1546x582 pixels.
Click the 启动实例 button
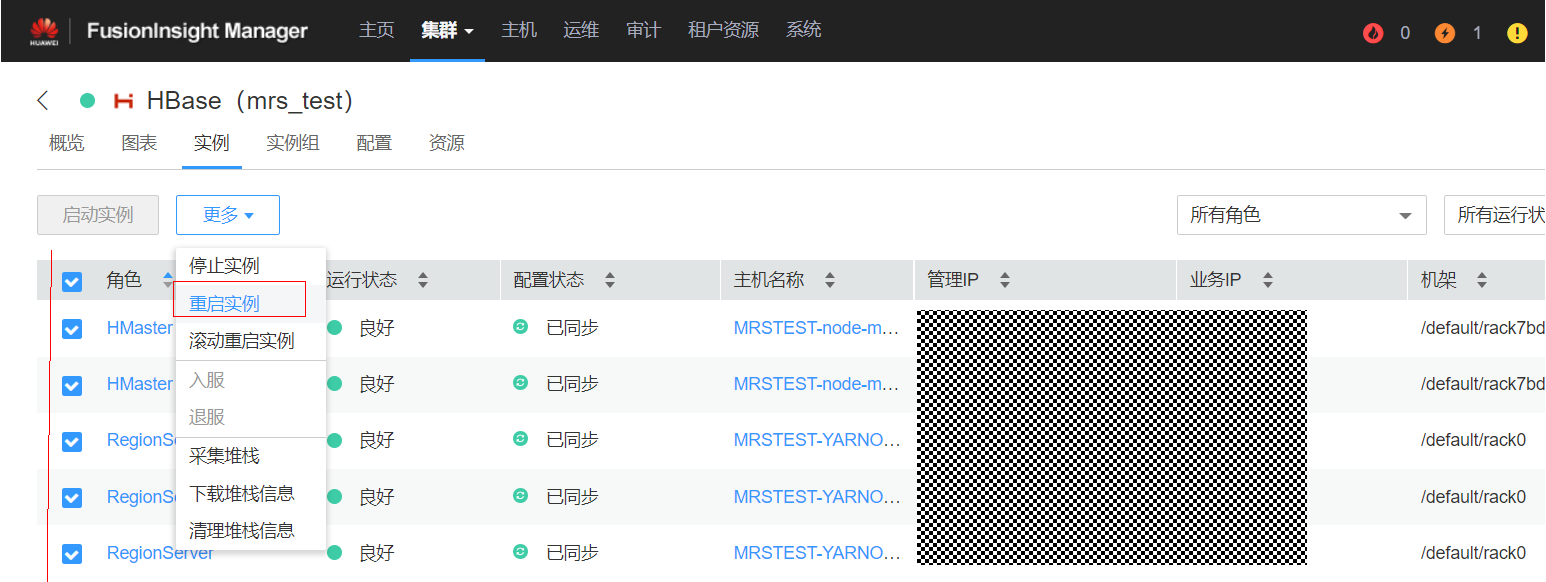coord(98,215)
